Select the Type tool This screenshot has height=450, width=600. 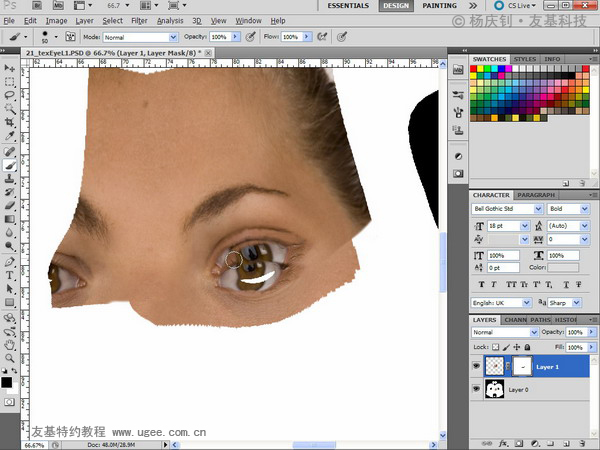pyautogui.click(x=9, y=275)
